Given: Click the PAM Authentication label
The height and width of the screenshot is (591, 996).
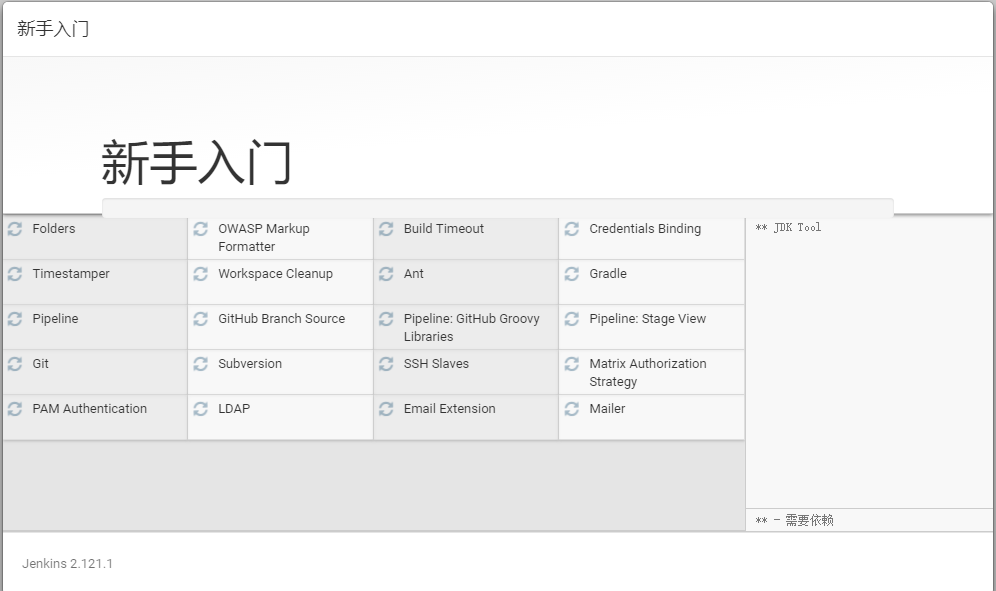Looking at the screenshot, I should click(90, 409).
